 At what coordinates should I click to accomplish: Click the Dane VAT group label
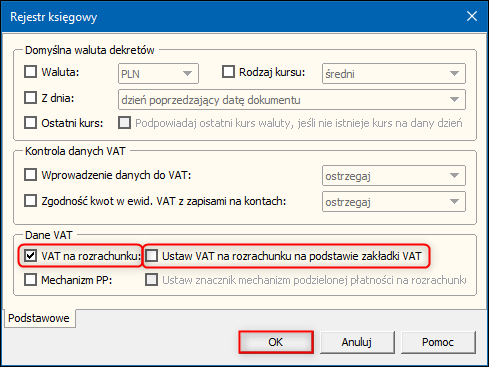(49, 235)
